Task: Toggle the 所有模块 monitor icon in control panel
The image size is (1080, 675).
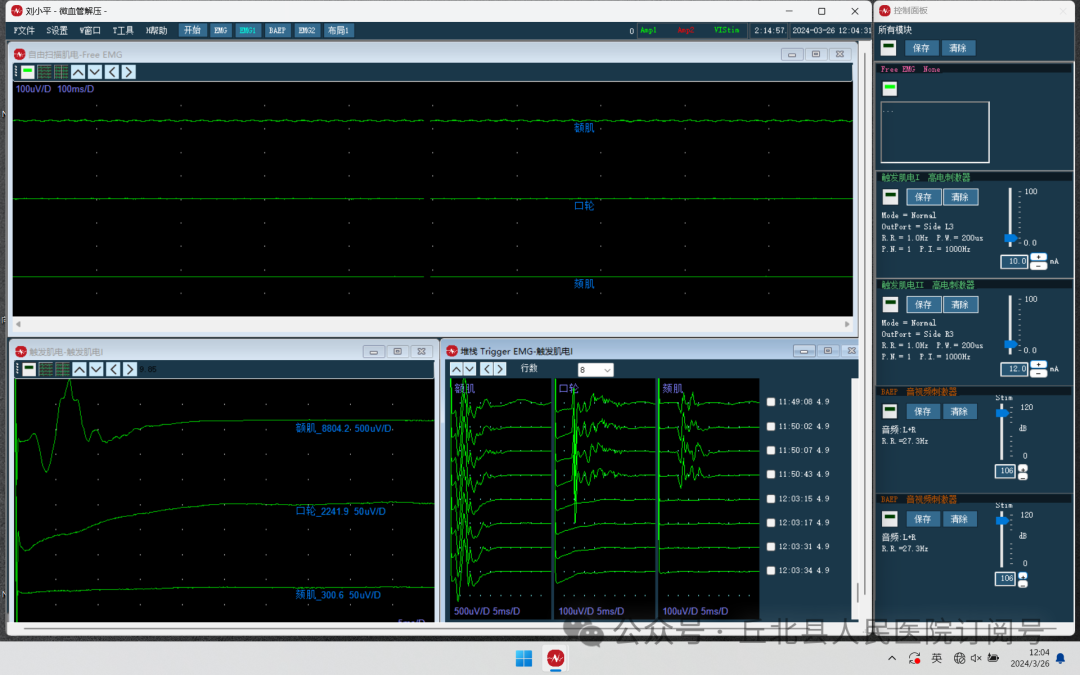Action: pos(889,48)
